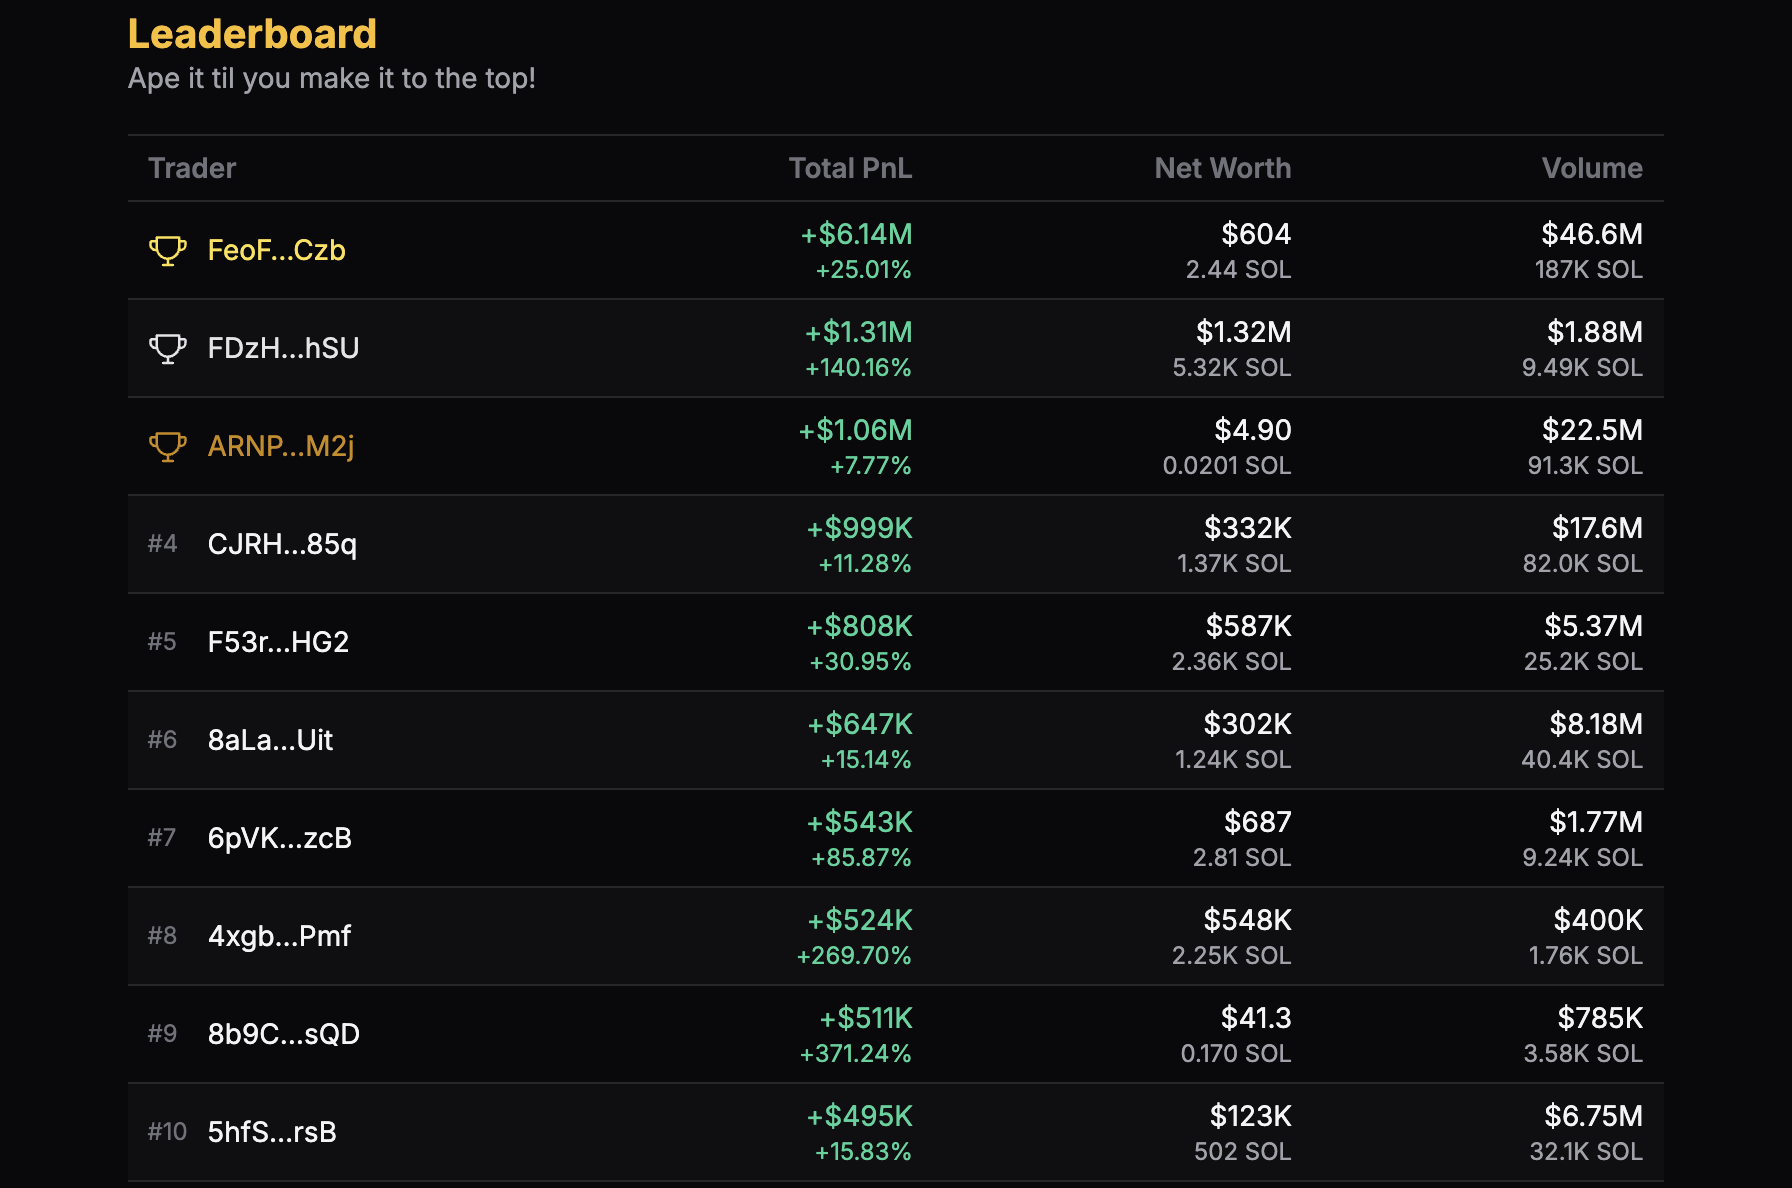Screen dimensions: 1792x1188
Task: Click the Volume column header
Action: (1592, 168)
